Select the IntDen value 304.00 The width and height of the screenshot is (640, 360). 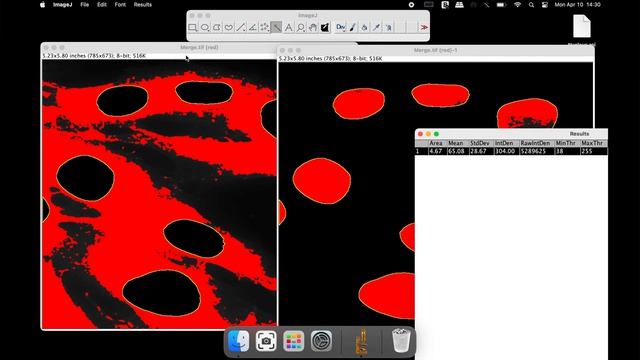point(505,151)
